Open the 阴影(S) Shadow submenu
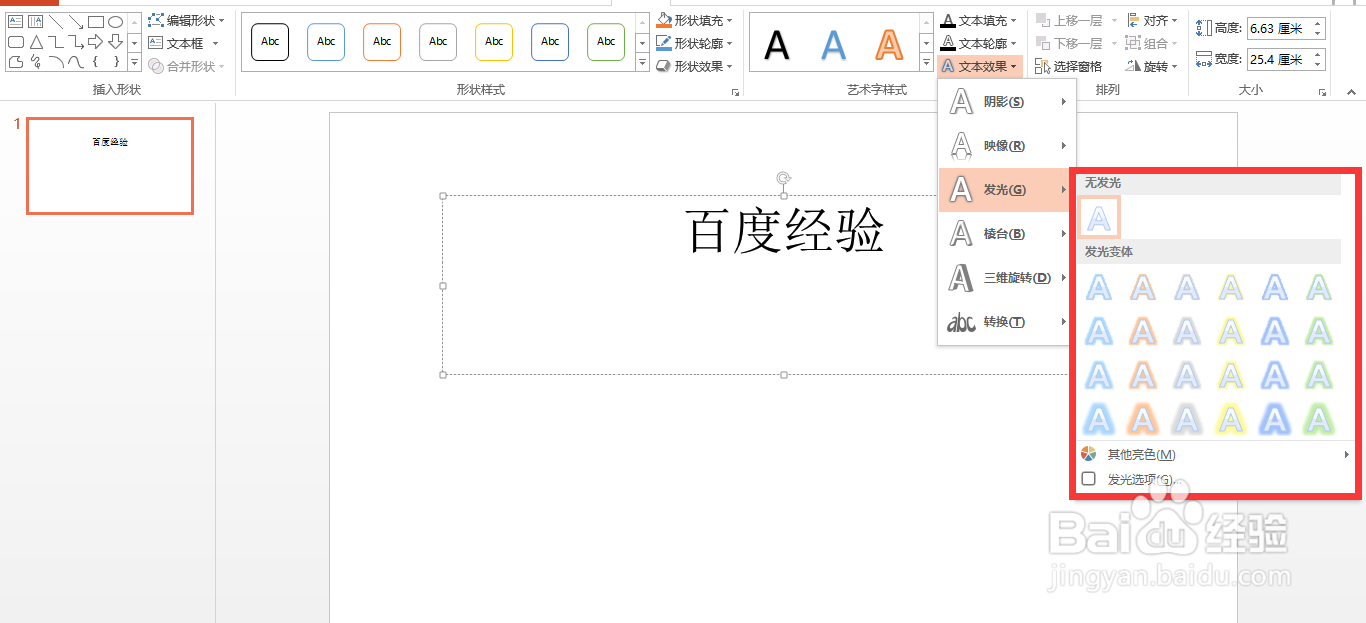Image resolution: width=1366 pixels, height=623 pixels. pyautogui.click(x=1007, y=102)
